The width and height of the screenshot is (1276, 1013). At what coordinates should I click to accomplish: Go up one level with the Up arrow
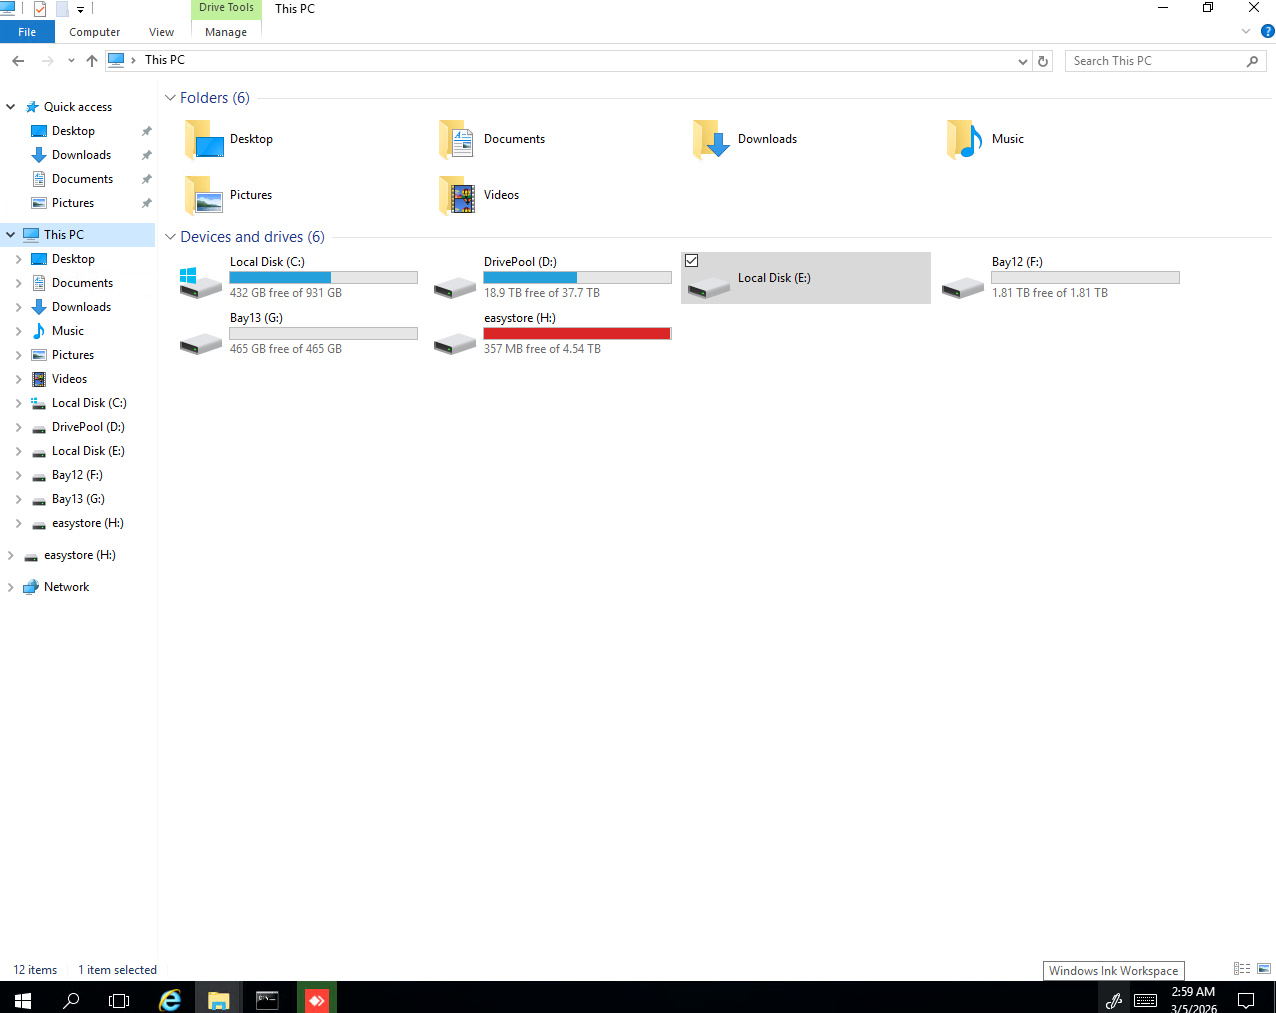(92, 61)
